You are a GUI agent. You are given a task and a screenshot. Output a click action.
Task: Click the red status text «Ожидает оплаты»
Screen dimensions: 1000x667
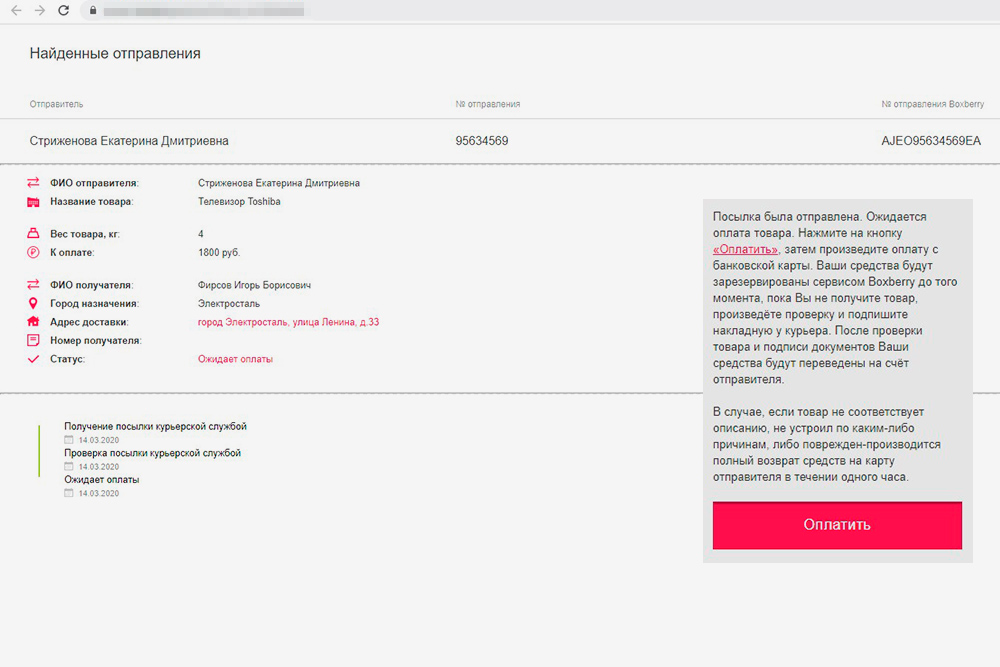pos(235,359)
